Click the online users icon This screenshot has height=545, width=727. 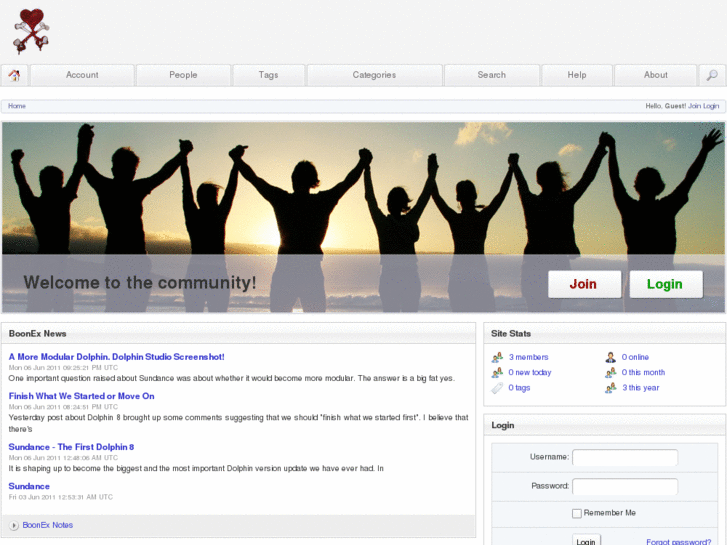[610, 357]
